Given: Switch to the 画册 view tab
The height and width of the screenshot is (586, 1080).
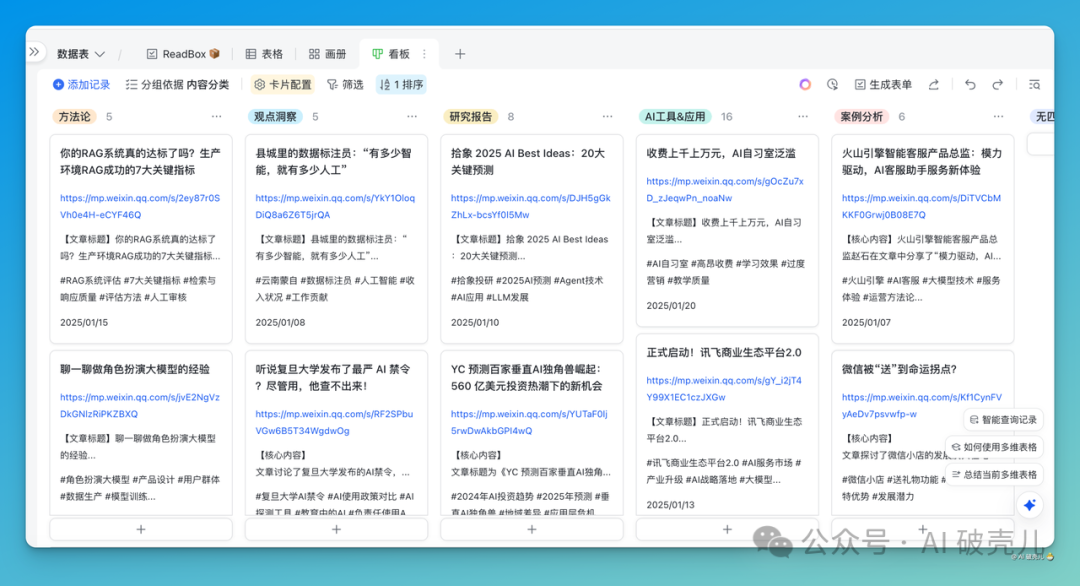Looking at the screenshot, I should (x=327, y=54).
